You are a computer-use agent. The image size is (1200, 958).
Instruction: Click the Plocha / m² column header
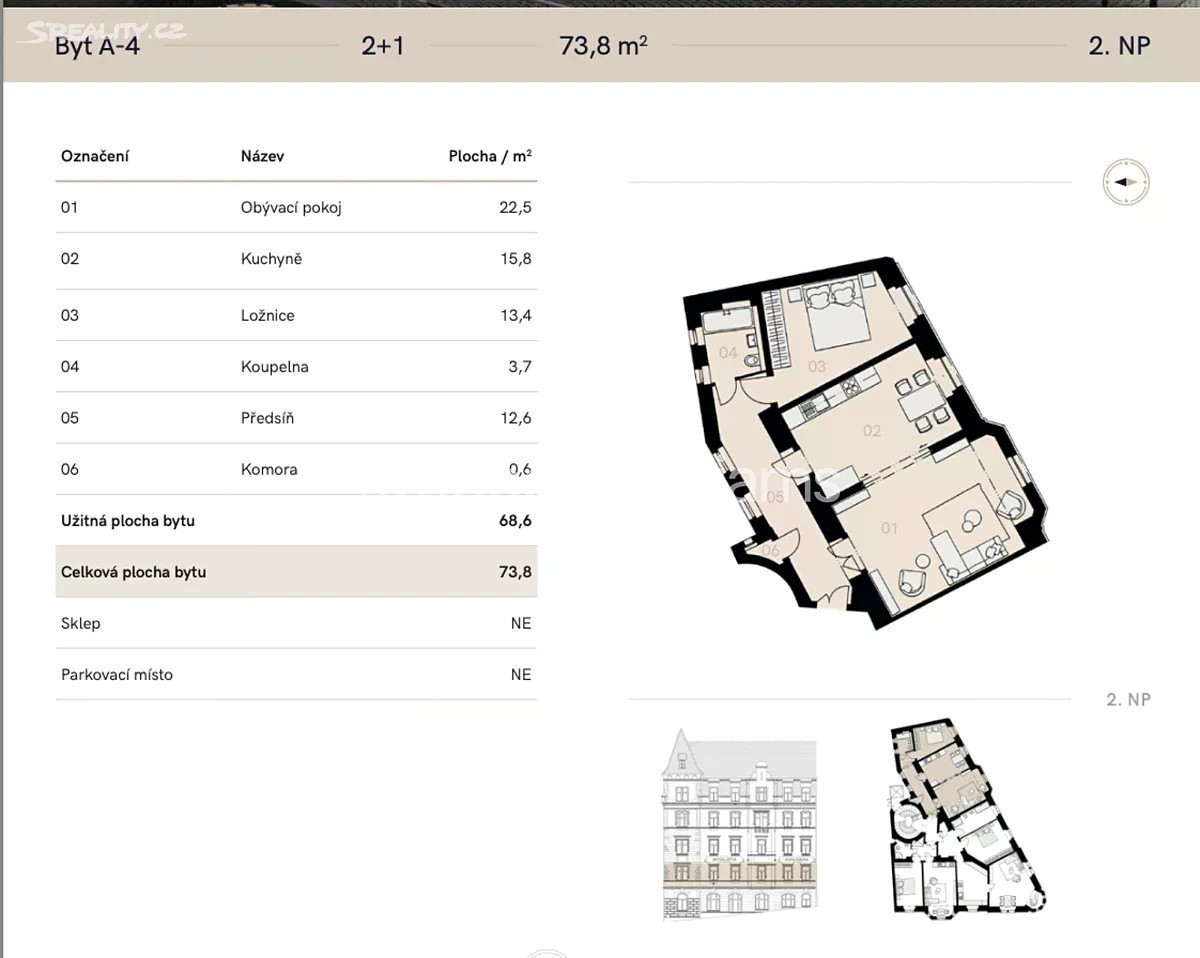click(x=489, y=156)
